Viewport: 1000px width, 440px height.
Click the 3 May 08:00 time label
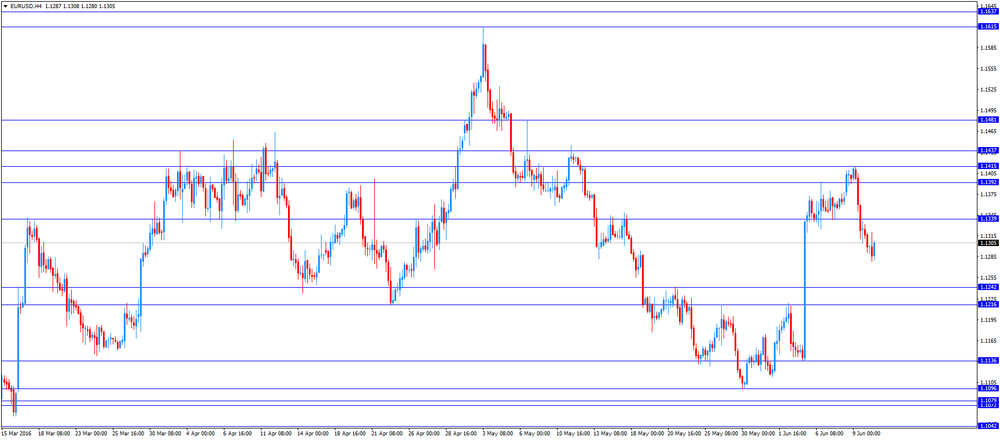point(498,433)
